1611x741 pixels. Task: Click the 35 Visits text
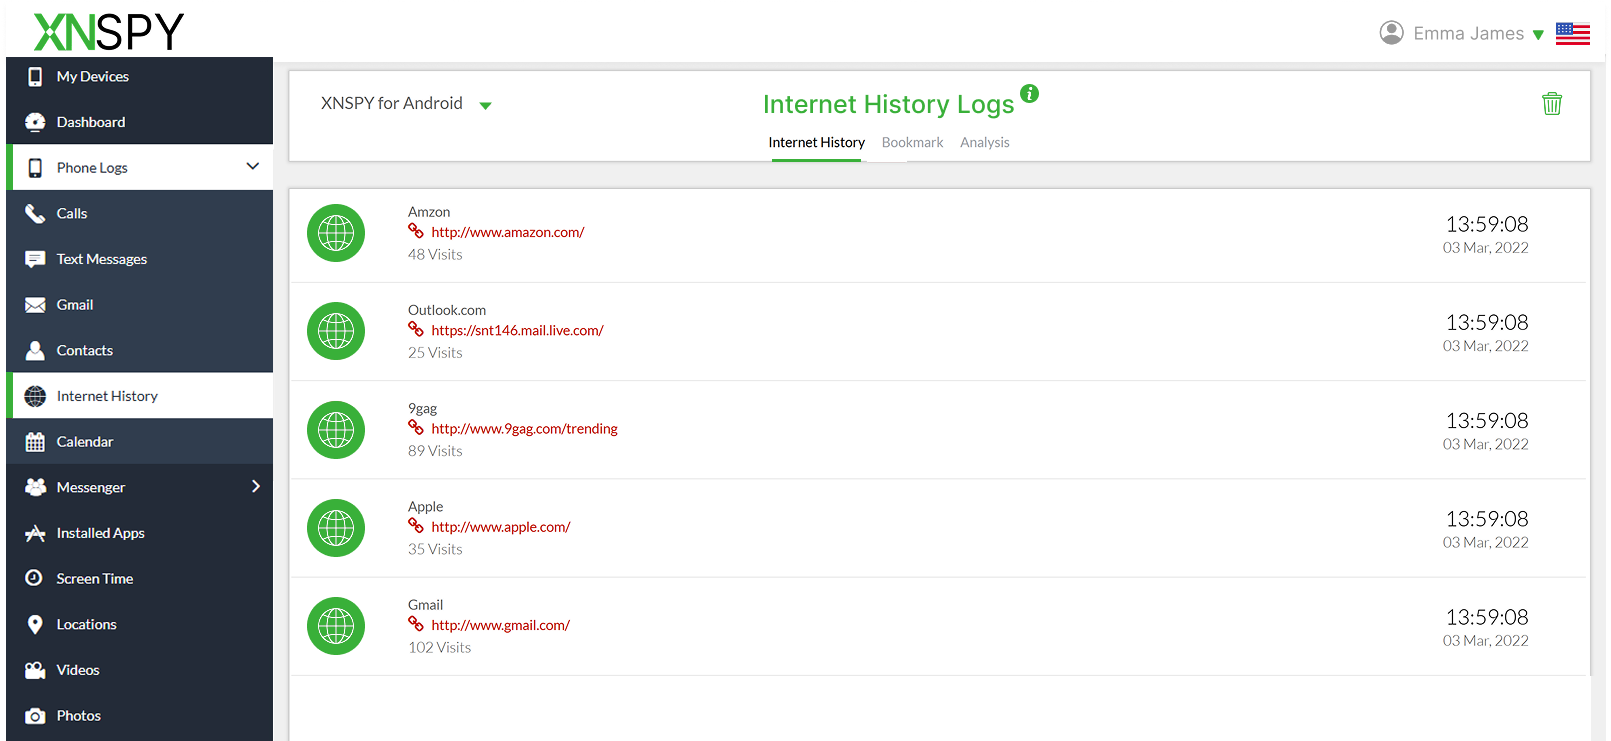coord(435,549)
